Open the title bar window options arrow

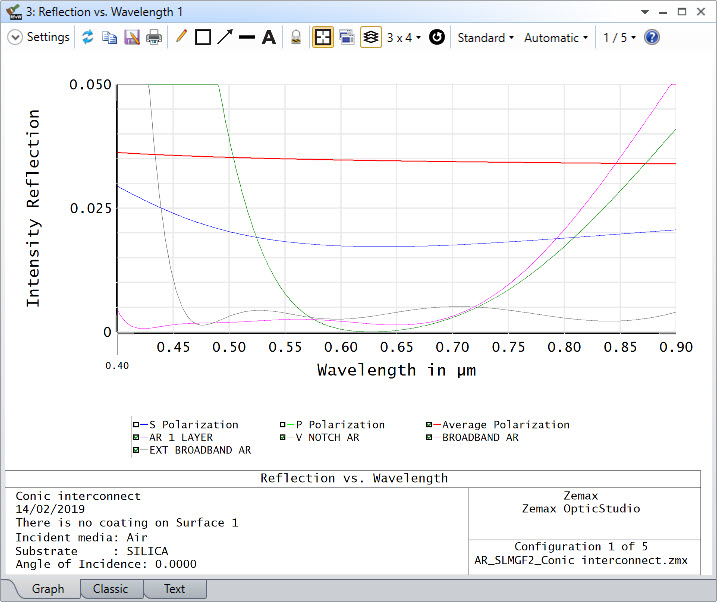[x=645, y=12]
